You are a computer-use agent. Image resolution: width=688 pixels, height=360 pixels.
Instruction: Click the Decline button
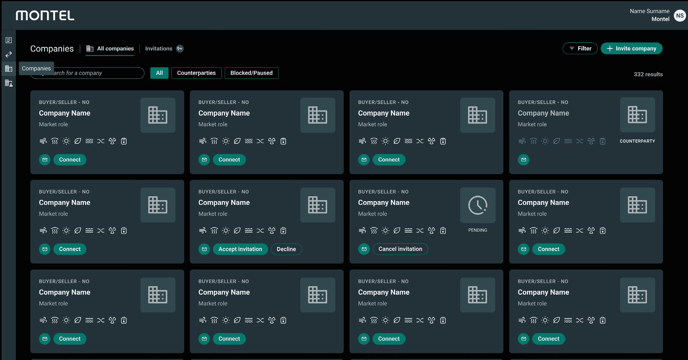[x=286, y=249]
